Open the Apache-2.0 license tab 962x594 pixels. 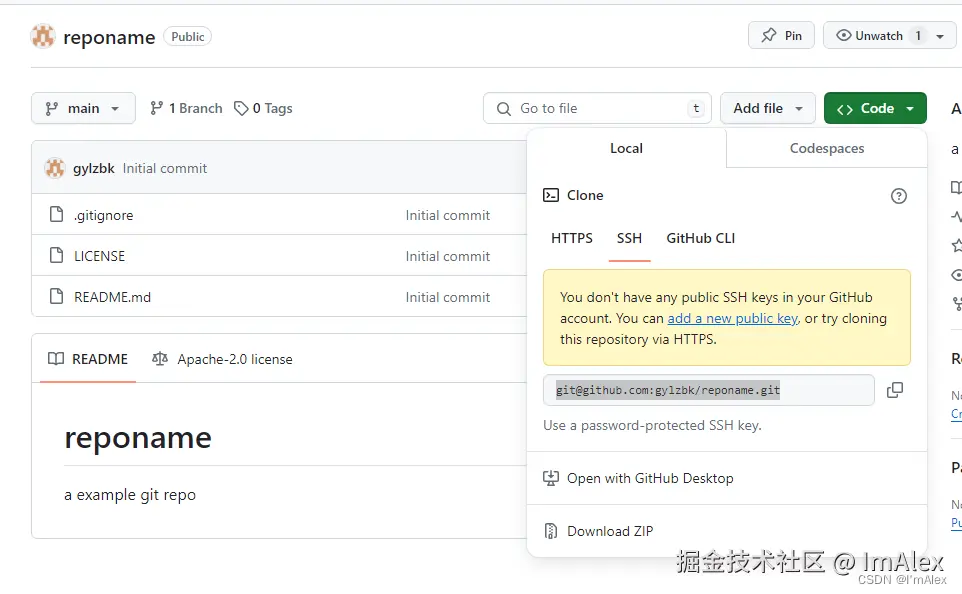point(222,359)
